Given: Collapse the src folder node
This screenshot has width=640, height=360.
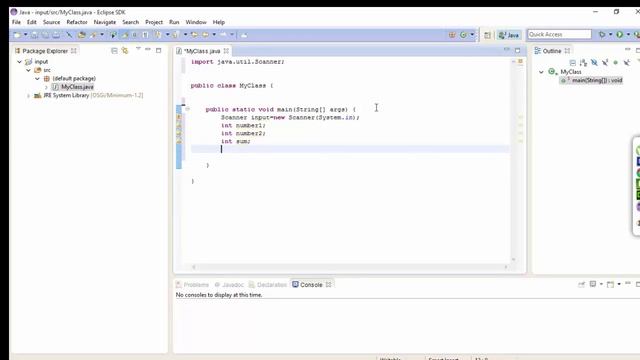Looking at the screenshot, I should pos(28,70).
